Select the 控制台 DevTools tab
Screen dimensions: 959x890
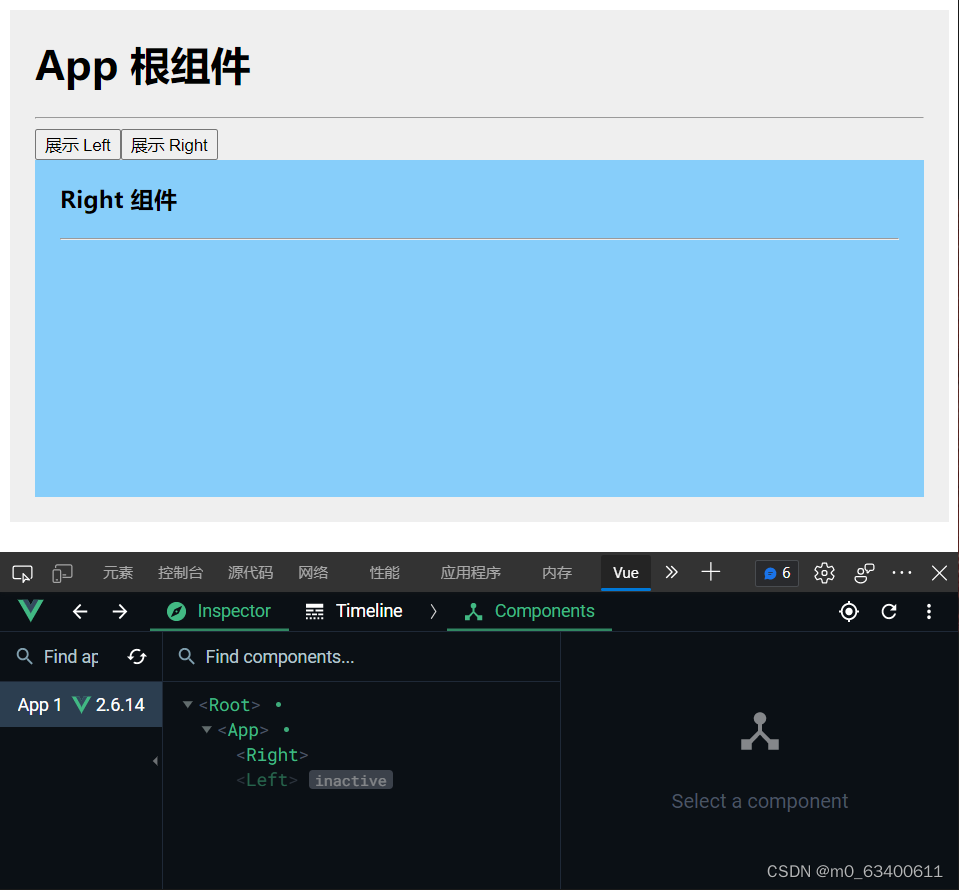180,572
